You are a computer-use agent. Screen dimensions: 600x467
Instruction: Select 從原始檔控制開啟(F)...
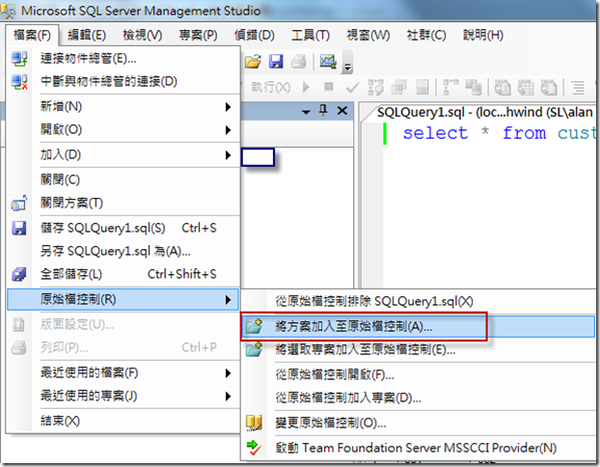coord(418,374)
